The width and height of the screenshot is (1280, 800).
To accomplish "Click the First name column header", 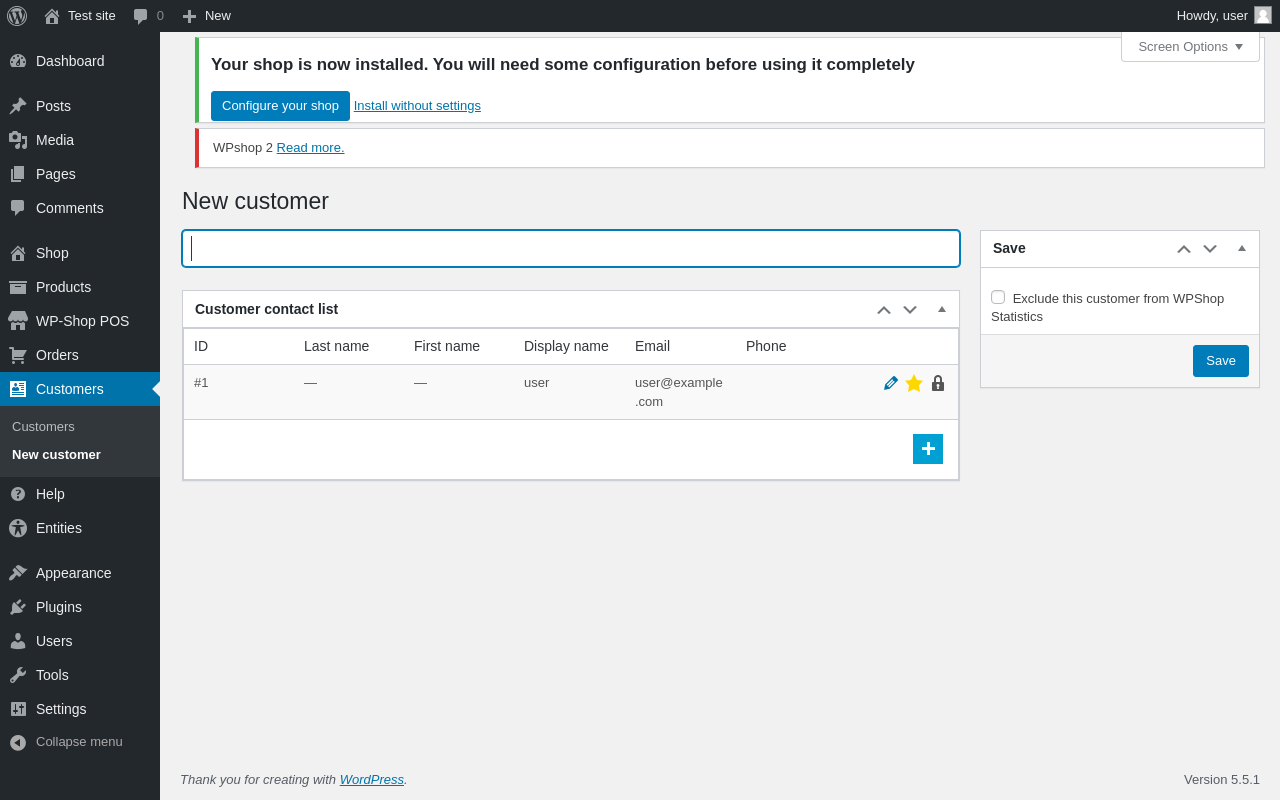I will [447, 346].
